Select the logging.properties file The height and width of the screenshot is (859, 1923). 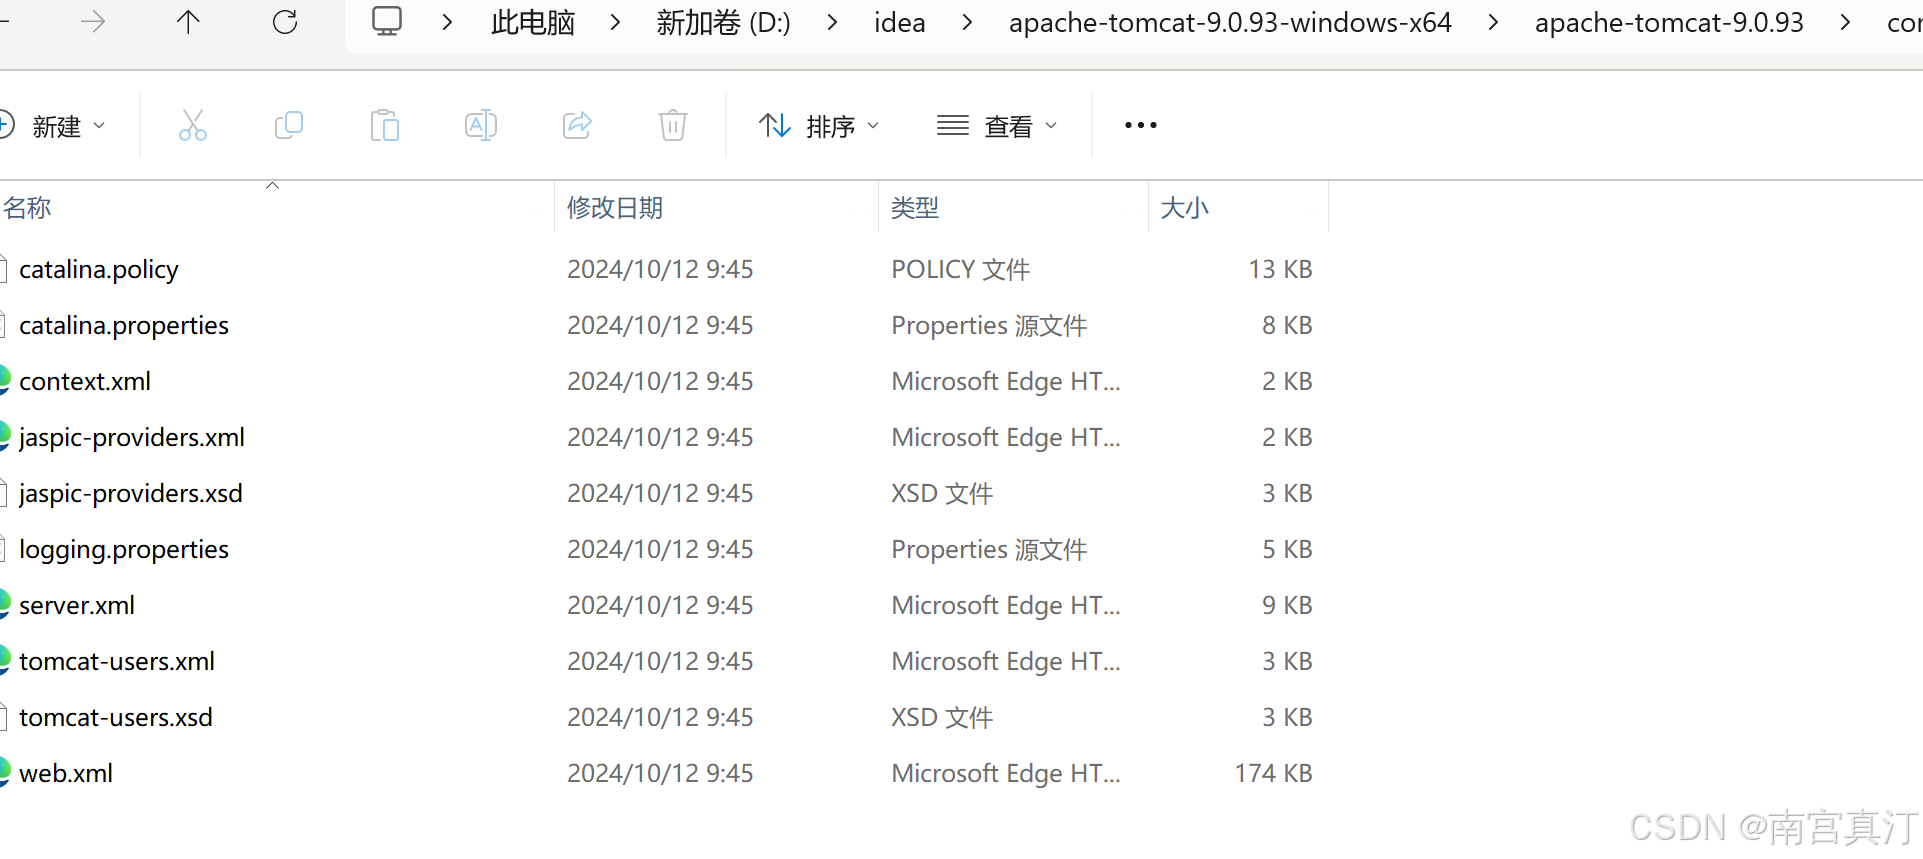coord(124,549)
